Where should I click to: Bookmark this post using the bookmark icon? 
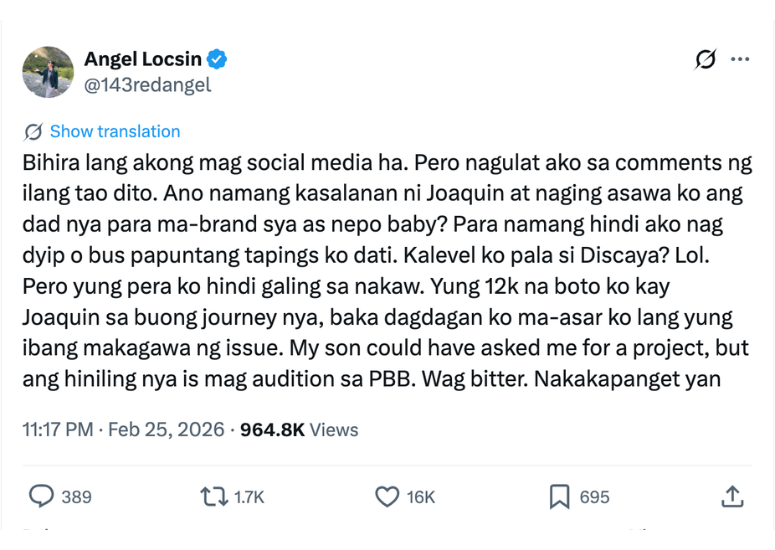coord(560,496)
